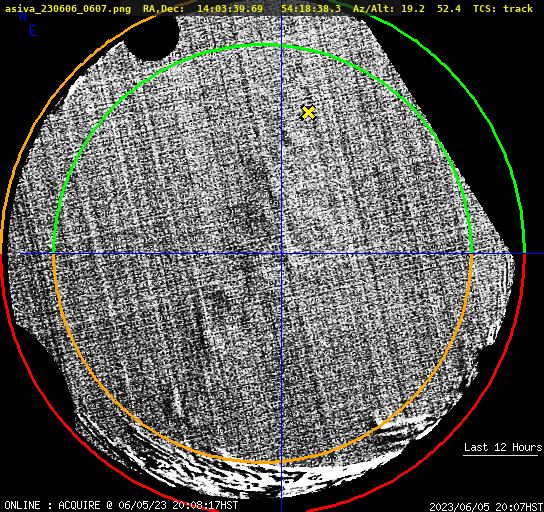Click the asiva_230606_0607.png filename label
The height and width of the screenshot is (512, 544).
click(x=68, y=8)
